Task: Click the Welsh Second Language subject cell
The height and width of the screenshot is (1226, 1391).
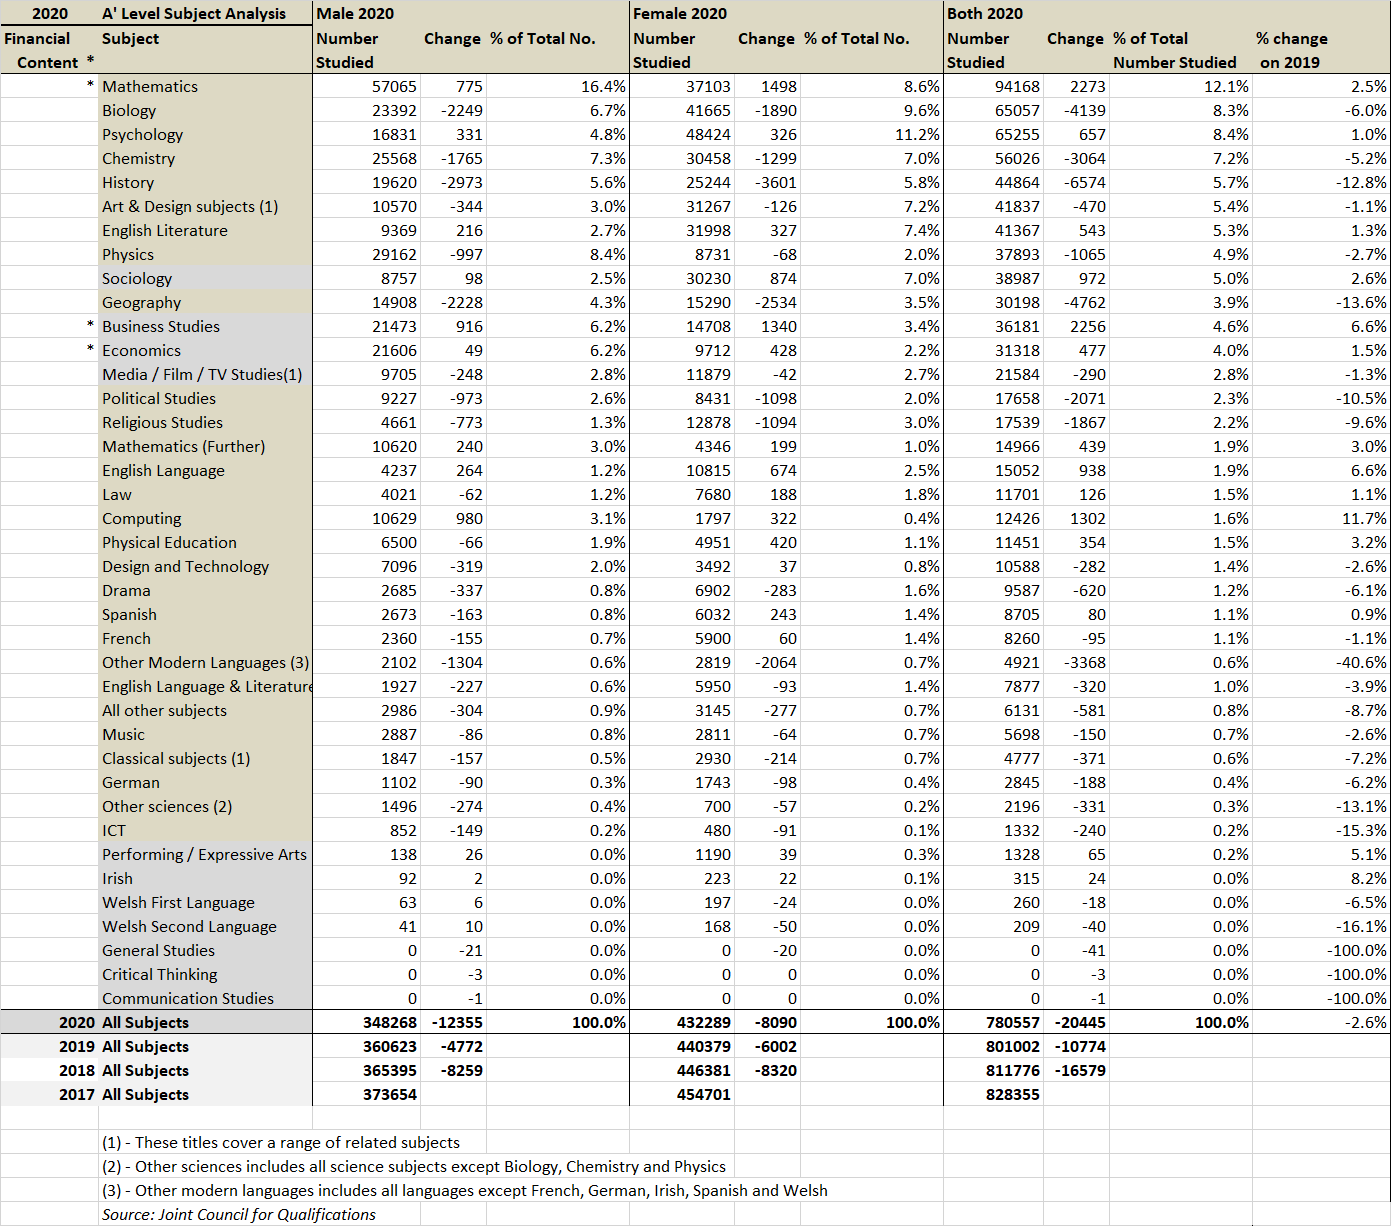Action: [189, 927]
